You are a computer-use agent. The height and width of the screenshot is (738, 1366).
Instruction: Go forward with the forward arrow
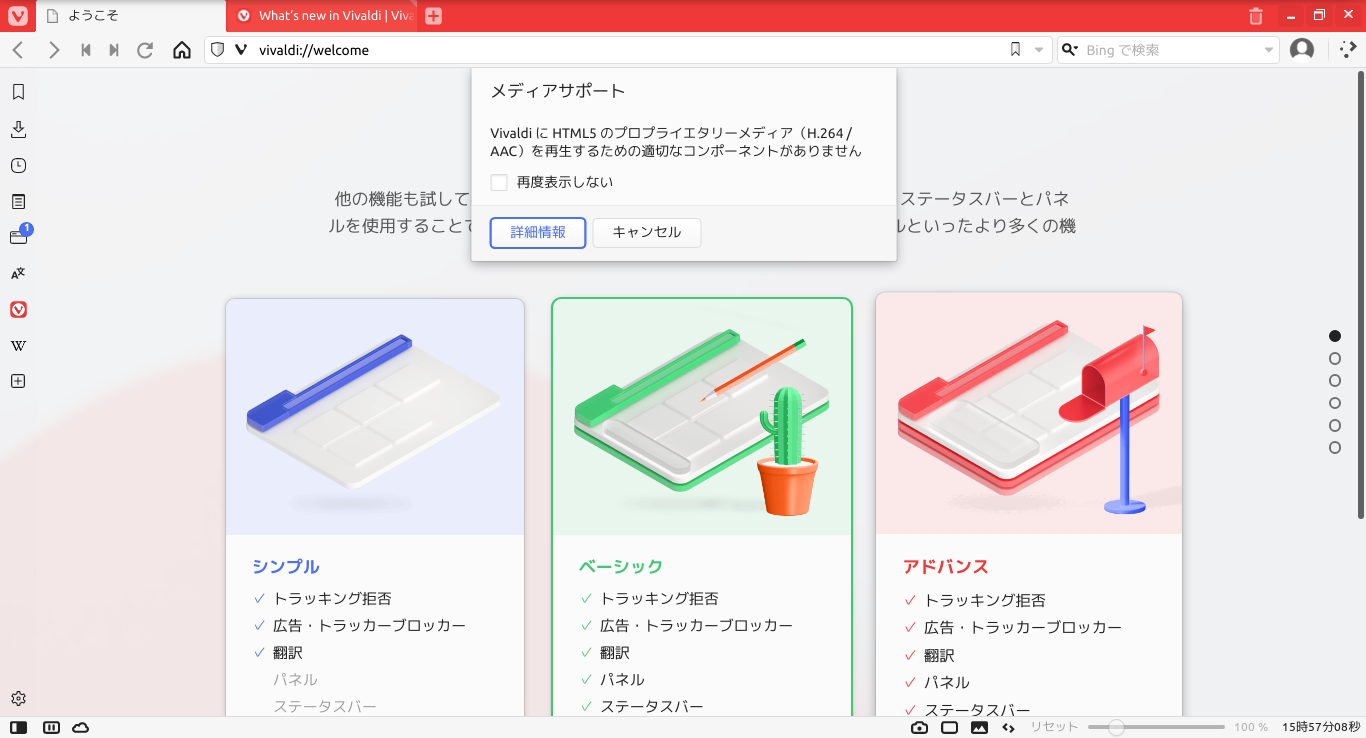click(x=54, y=50)
